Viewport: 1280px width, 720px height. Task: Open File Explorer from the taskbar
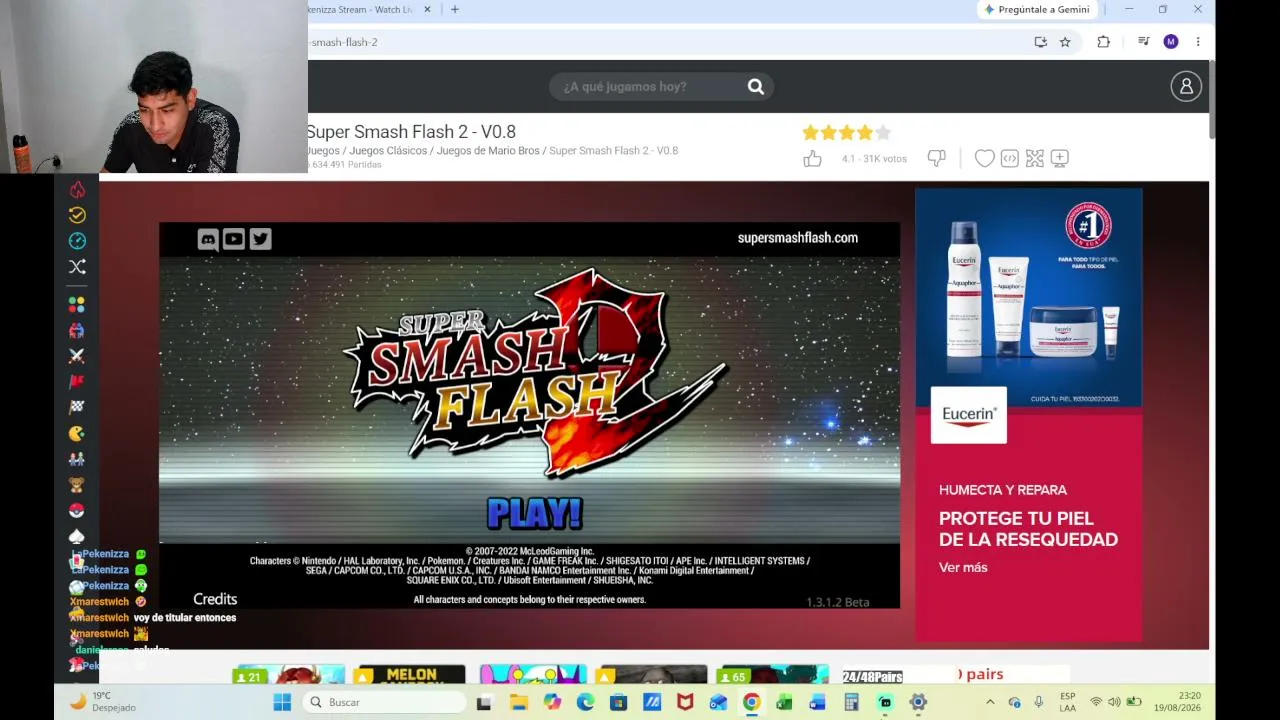click(x=518, y=702)
